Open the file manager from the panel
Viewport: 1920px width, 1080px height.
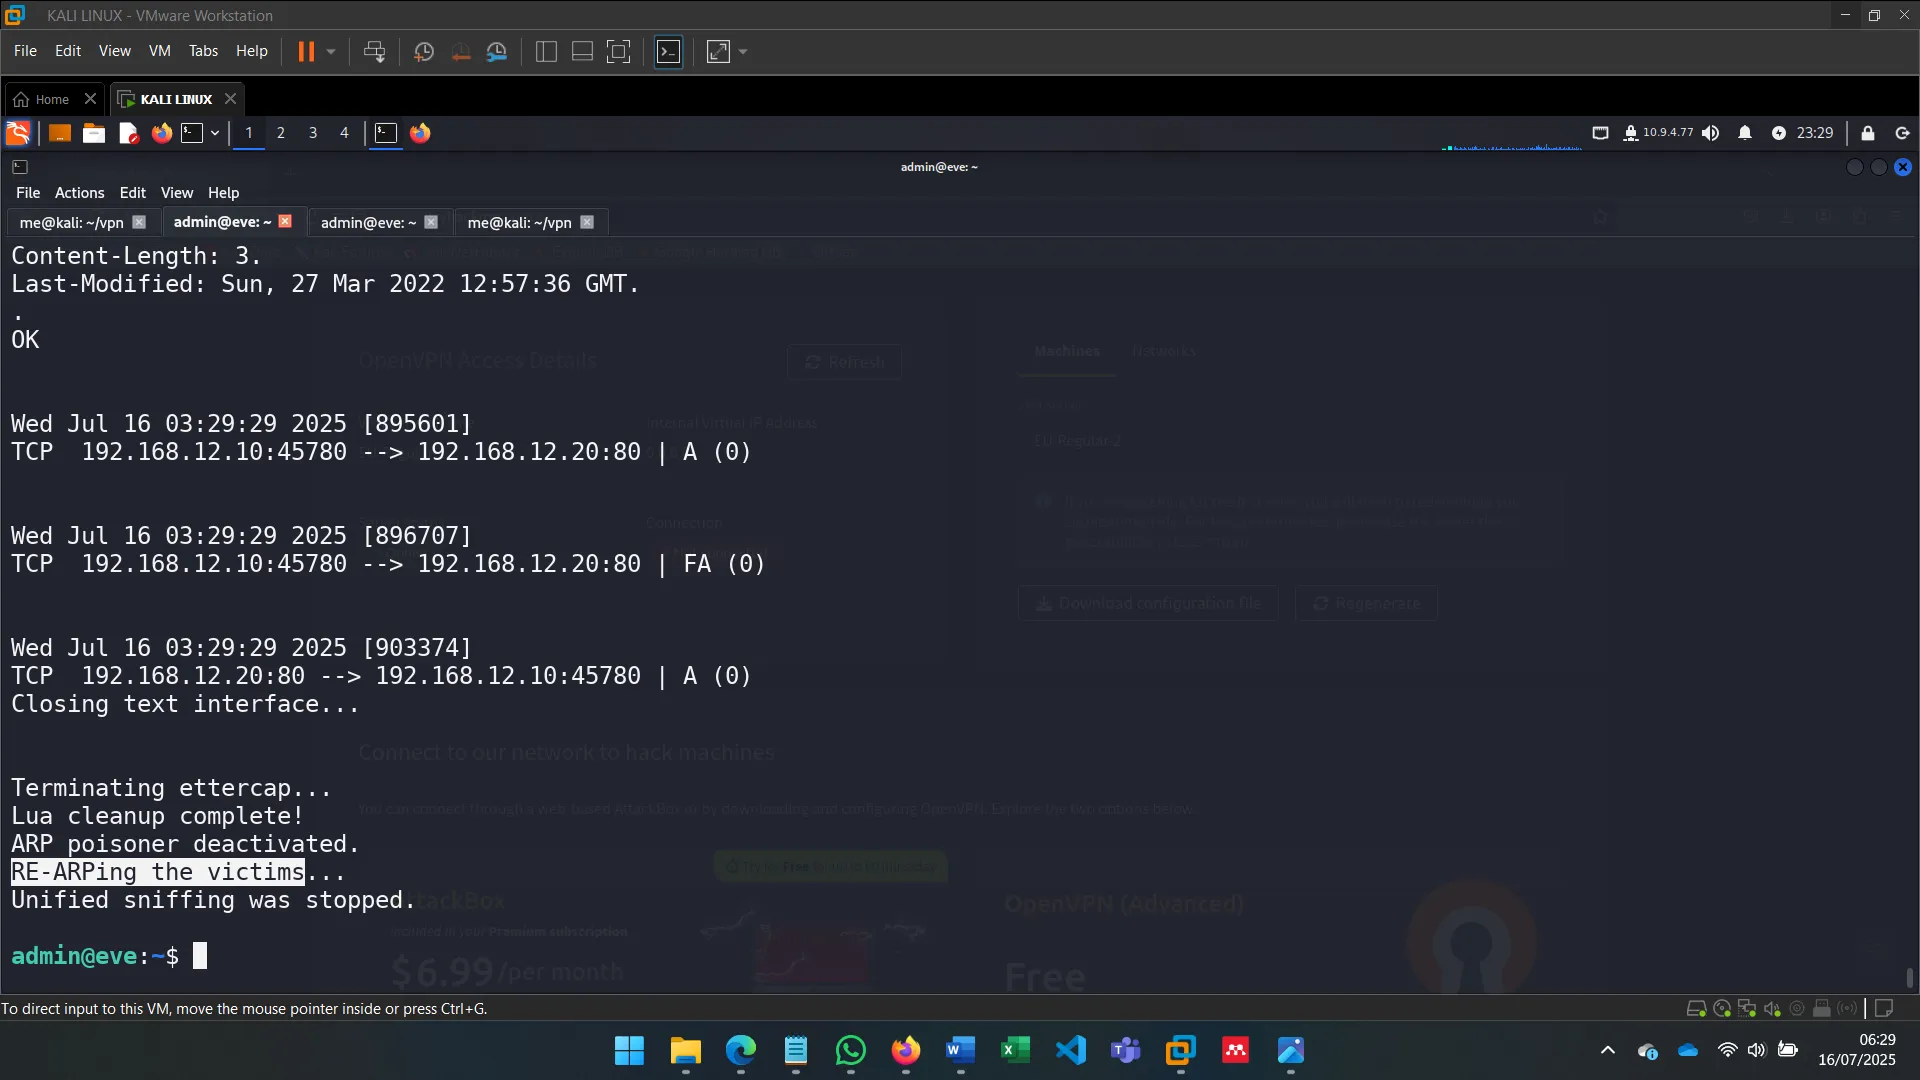pyautogui.click(x=93, y=133)
